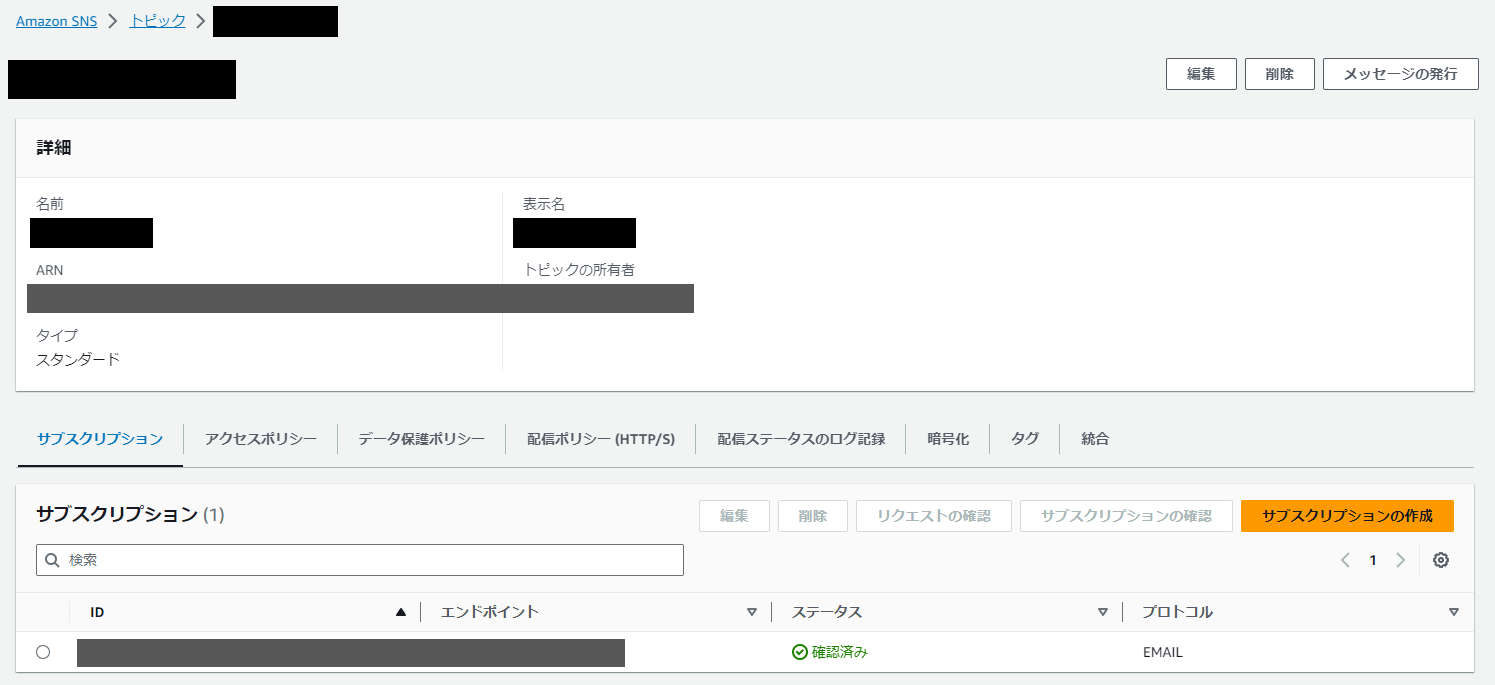The height and width of the screenshot is (685, 1495).
Task: Focus the 検索 subscription search field
Action: [x=360, y=560]
